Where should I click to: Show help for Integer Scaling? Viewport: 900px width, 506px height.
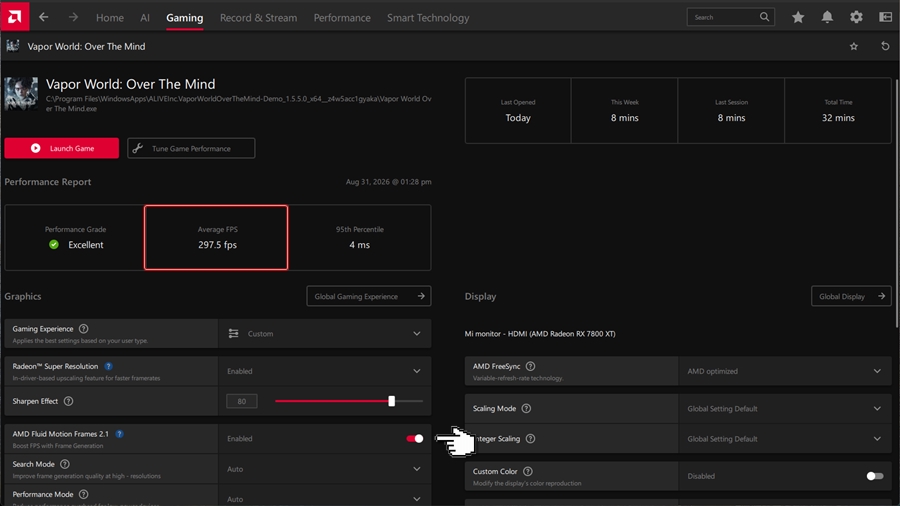[x=530, y=438]
